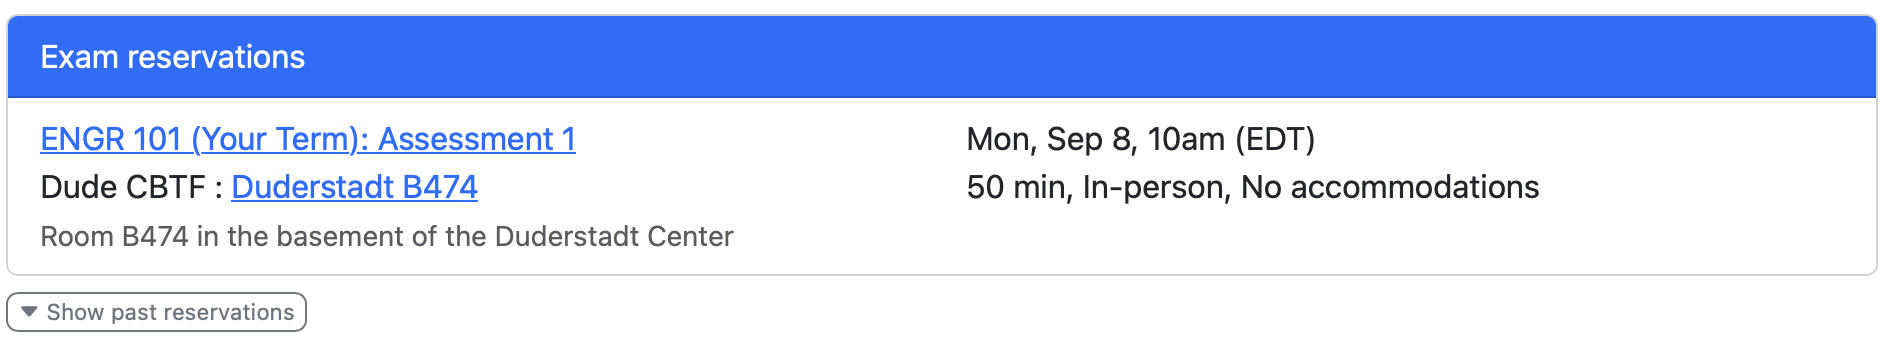1900x364 pixels.
Task: Click the ENGR 101 portion of the link
Action: point(111,139)
